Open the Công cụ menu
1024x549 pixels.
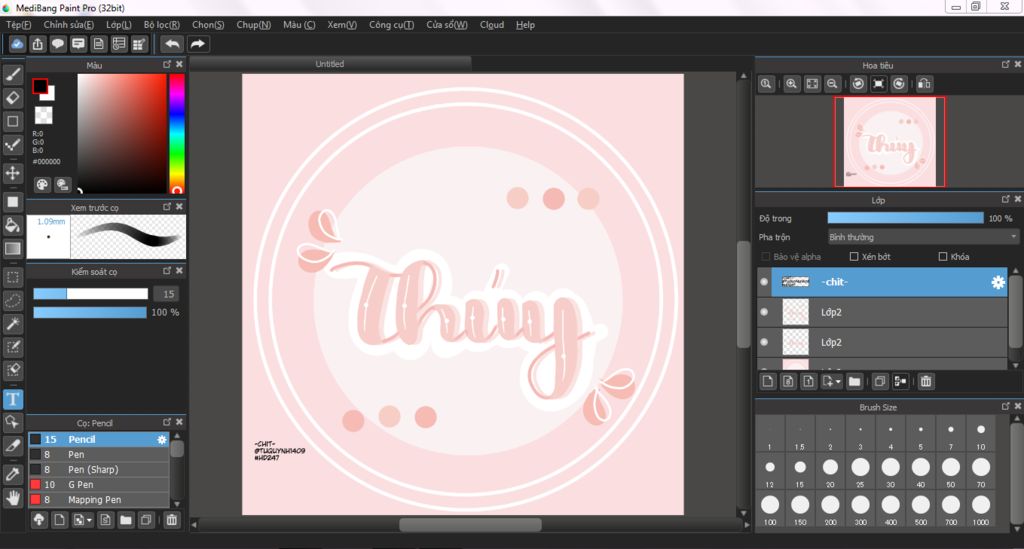coord(391,25)
